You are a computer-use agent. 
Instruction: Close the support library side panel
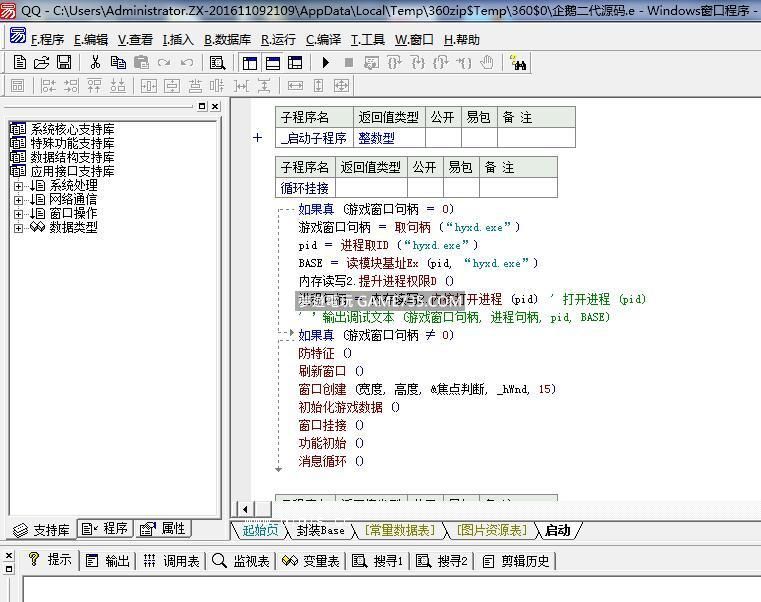[214, 106]
